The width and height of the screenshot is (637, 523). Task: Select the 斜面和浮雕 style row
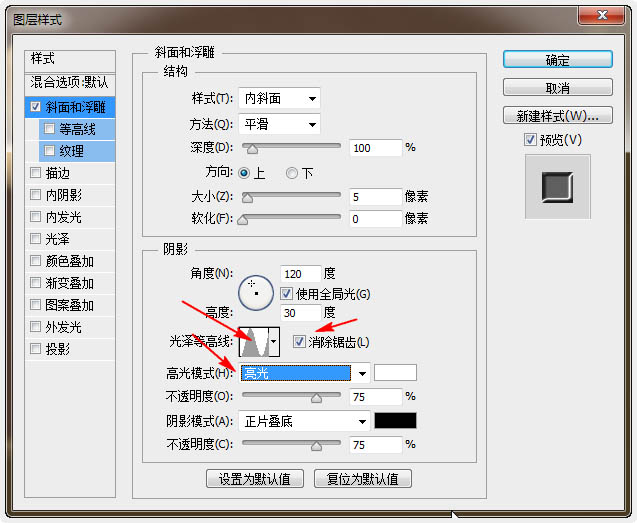tap(70, 107)
